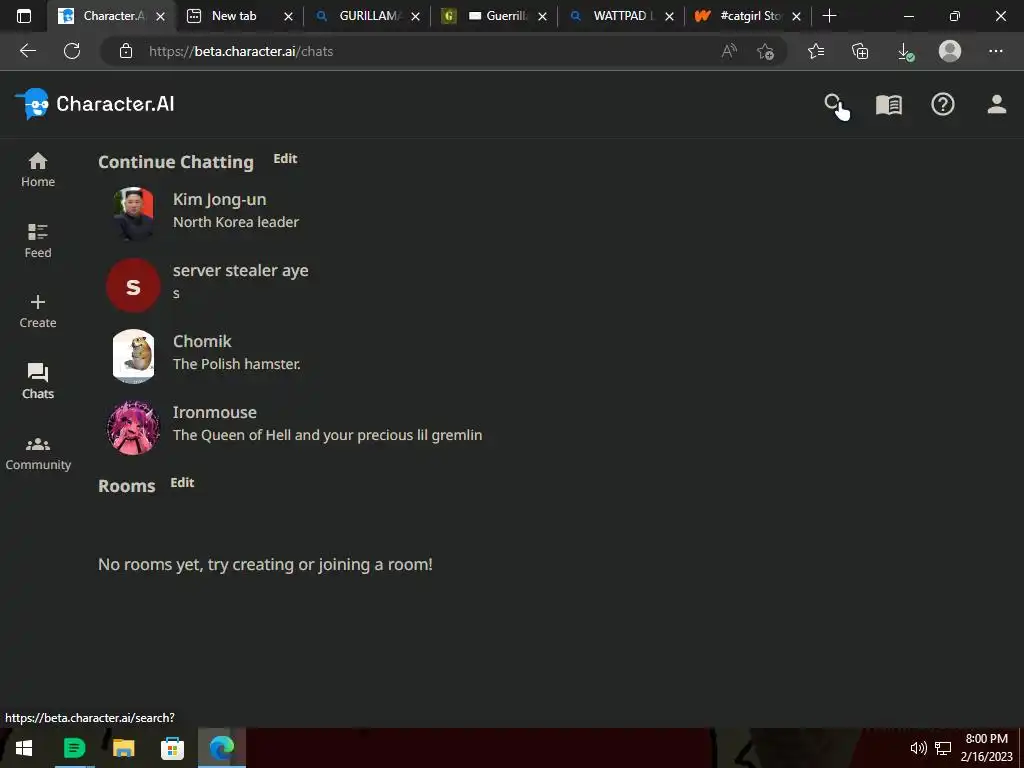Click the Chomik hamster avatar
Viewport: 1024px width, 768px height.
133,356
